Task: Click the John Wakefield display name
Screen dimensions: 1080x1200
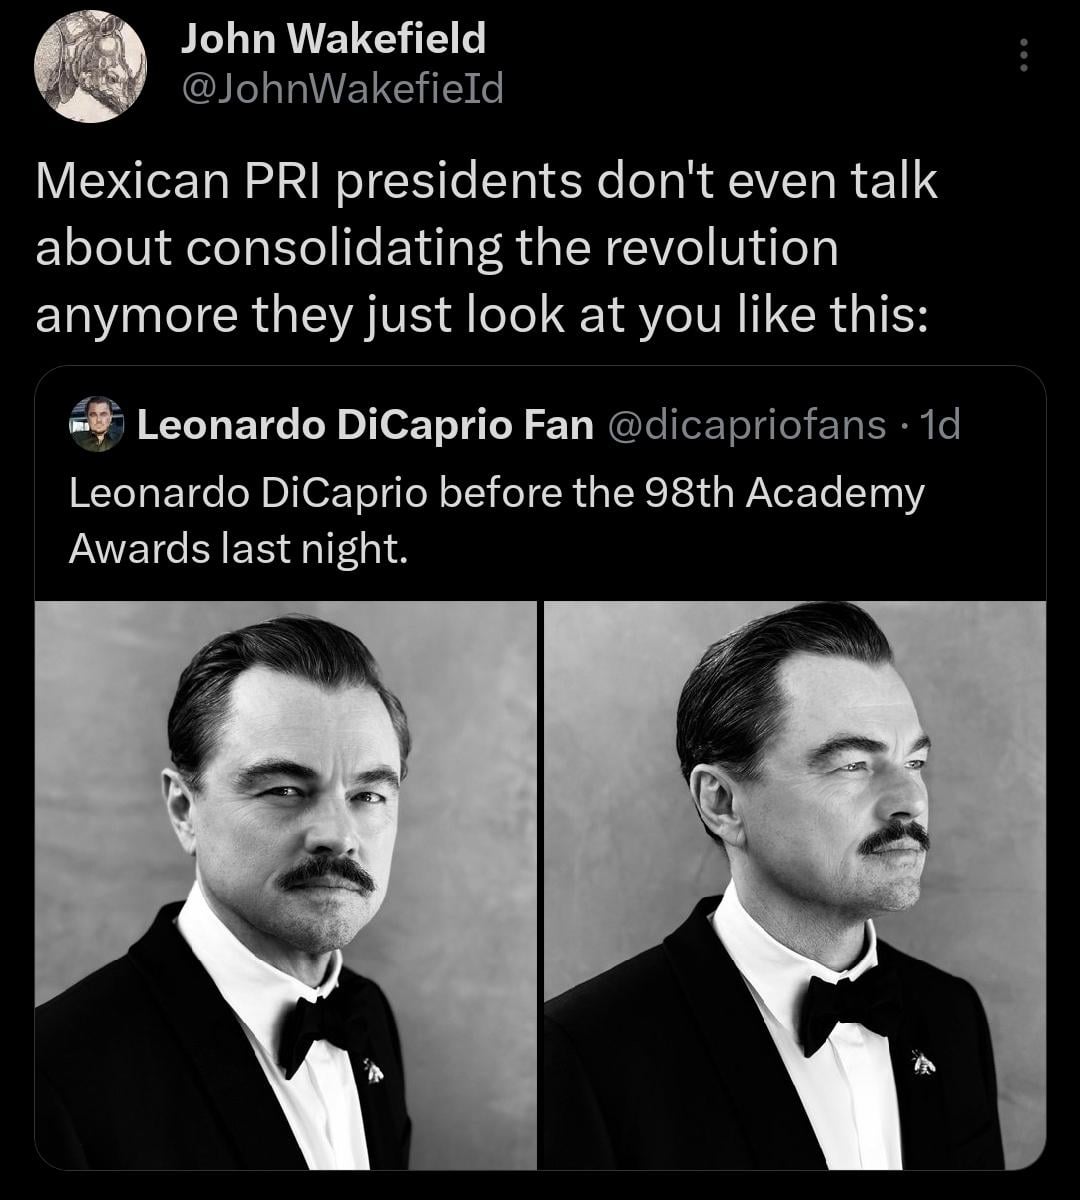Action: 333,39
